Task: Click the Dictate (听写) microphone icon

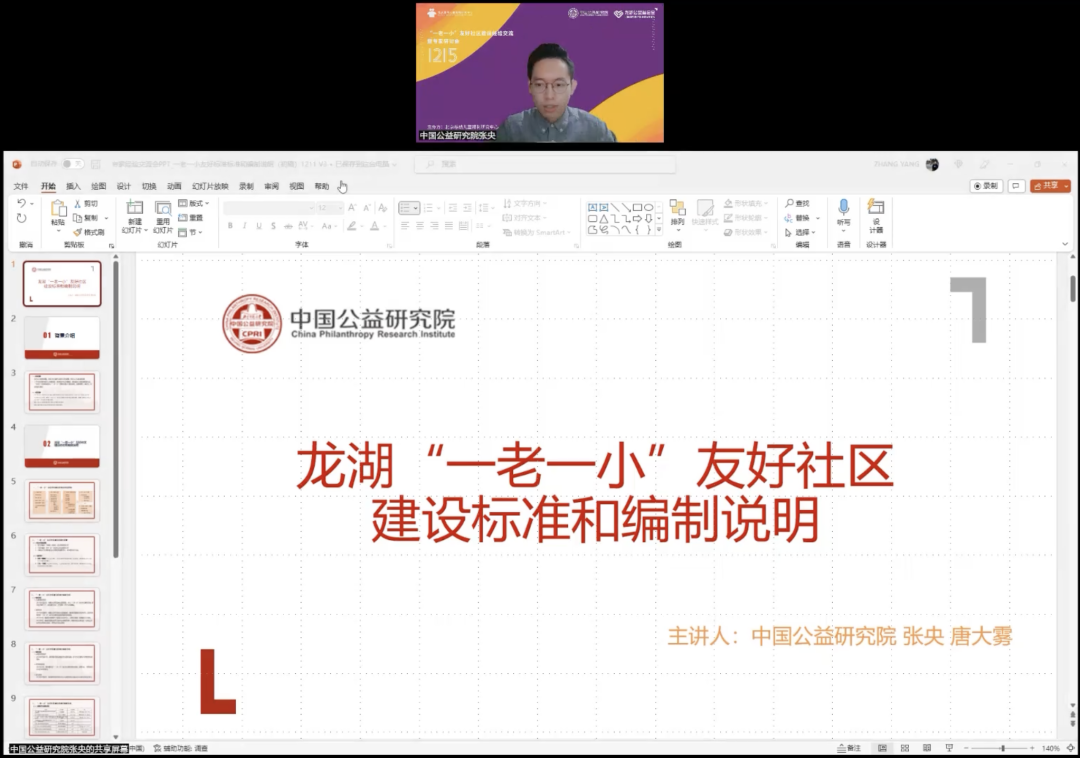Action: click(844, 207)
